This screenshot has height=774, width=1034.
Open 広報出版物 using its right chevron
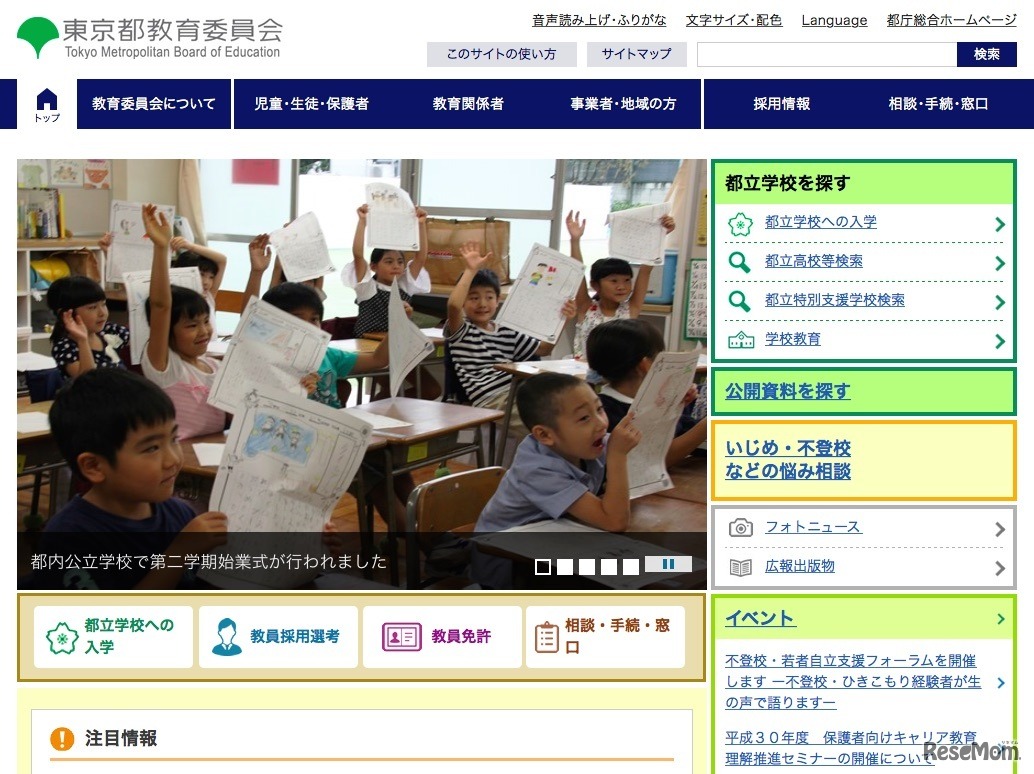pos(999,567)
